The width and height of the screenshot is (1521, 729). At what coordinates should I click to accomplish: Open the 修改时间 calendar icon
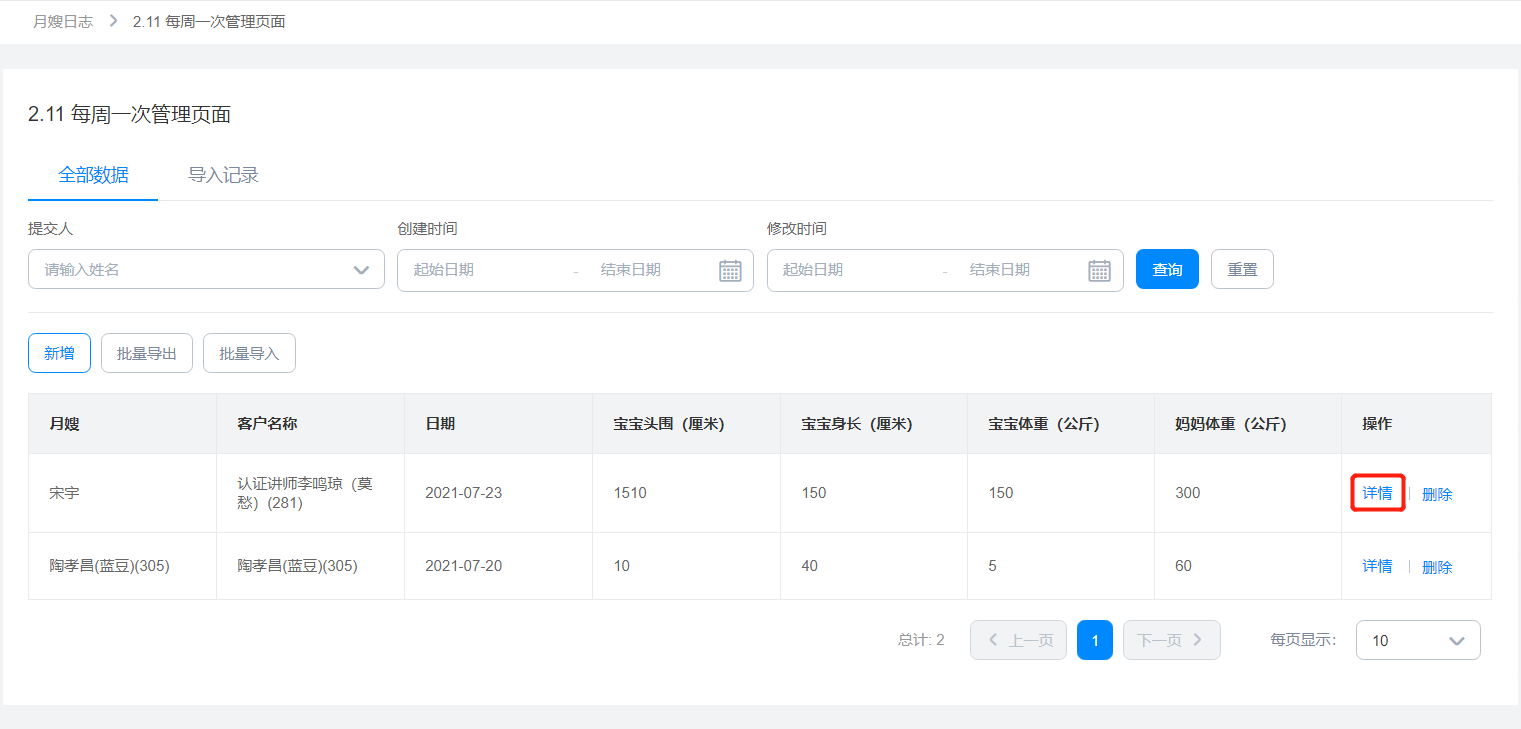[1099, 270]
